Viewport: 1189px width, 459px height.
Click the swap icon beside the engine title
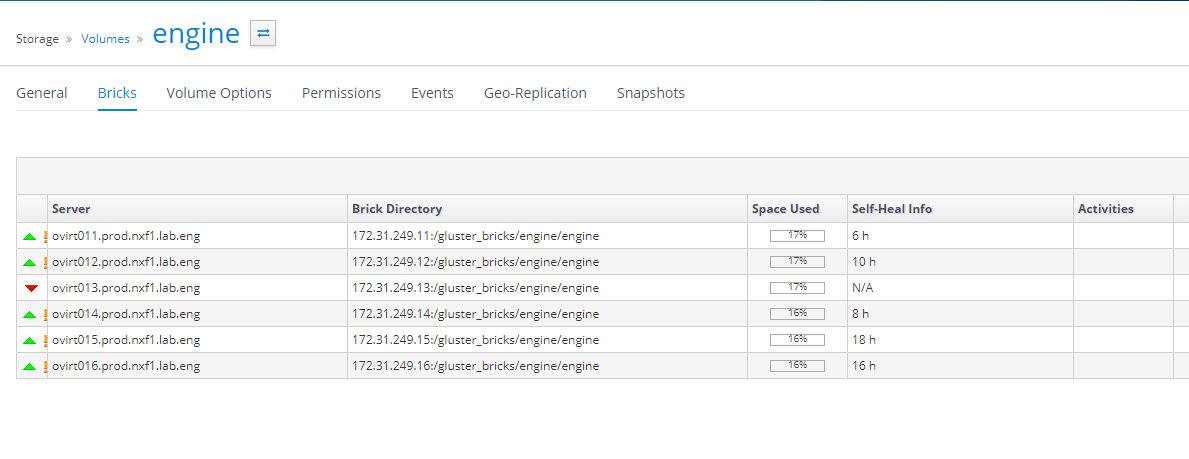pos(262,34)
